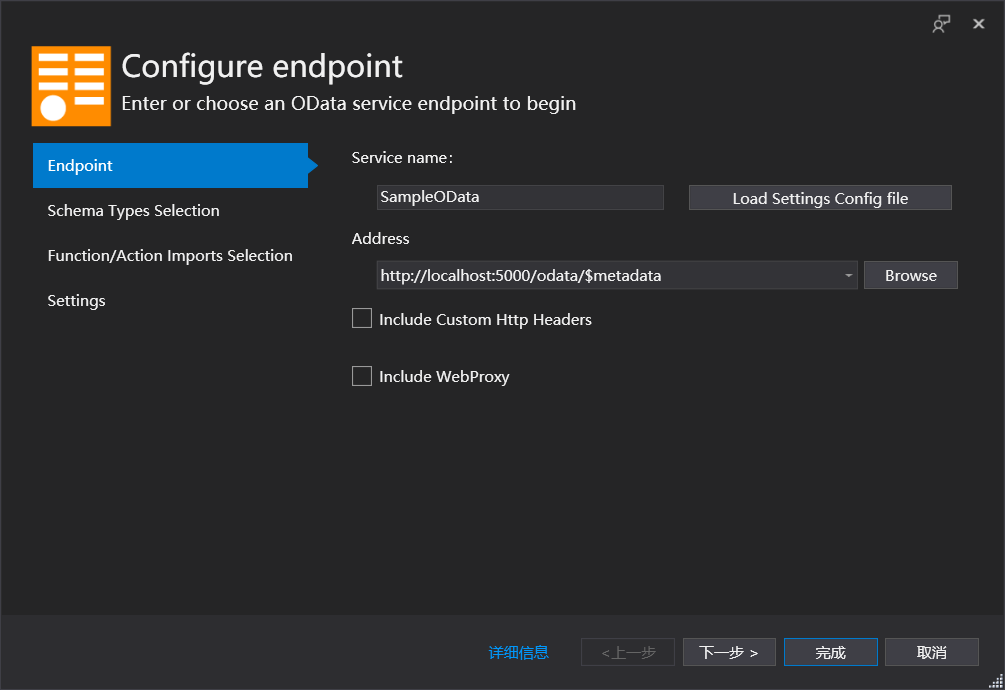Click the feedback icon in title bar
Image resolution: width=1005 pixels, height=690 pixels.
(941, 24)
